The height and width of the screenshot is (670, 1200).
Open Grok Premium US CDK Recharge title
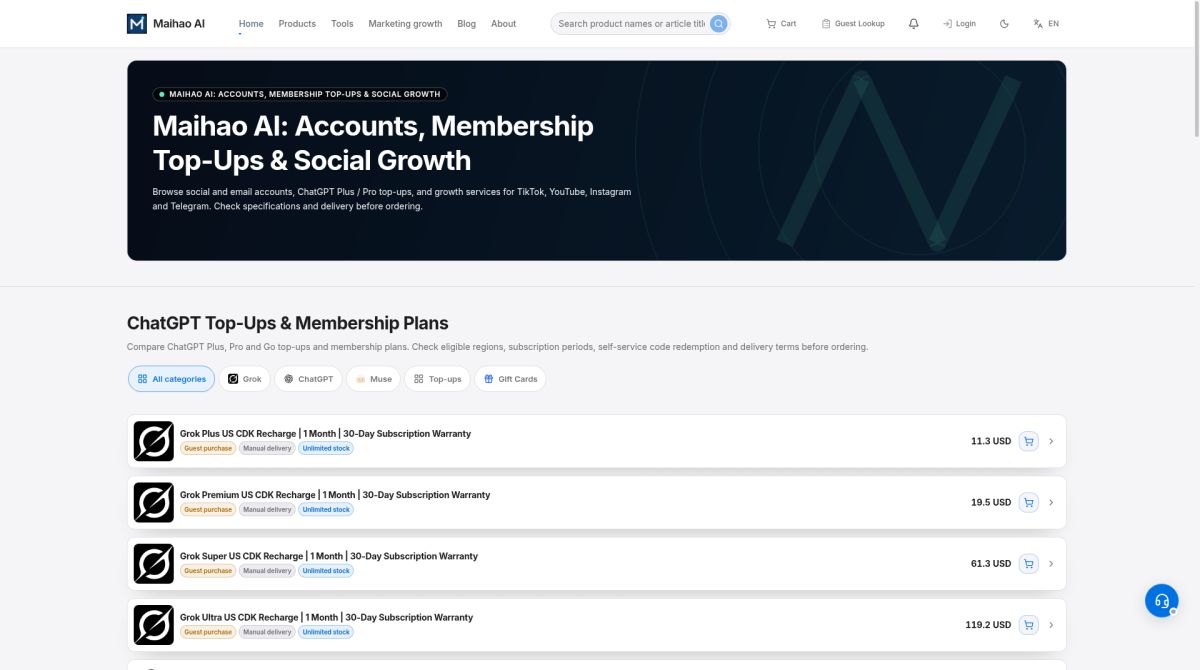click(x=335, y=495)
